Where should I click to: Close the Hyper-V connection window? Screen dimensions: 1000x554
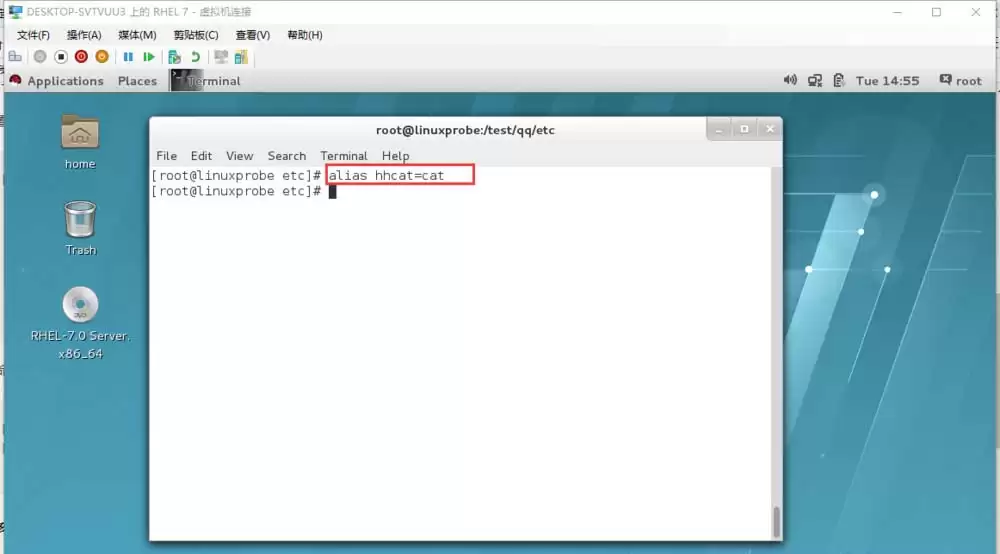click(976, 12)
